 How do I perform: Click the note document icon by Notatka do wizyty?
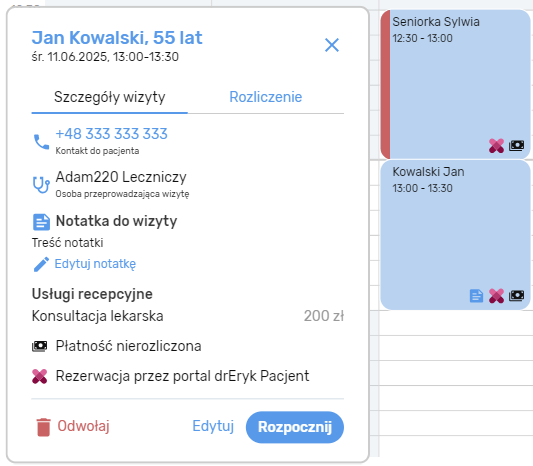[x=41, y=222]
